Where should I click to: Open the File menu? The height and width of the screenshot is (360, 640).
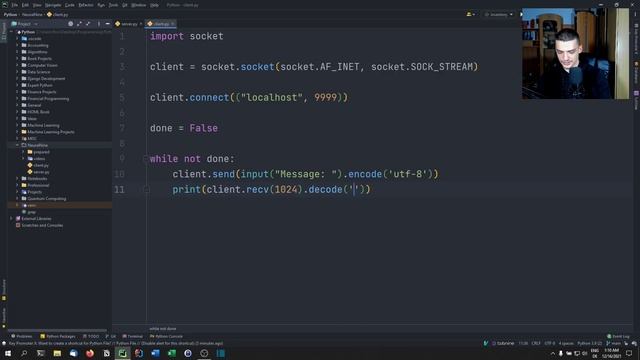(15, 5)
